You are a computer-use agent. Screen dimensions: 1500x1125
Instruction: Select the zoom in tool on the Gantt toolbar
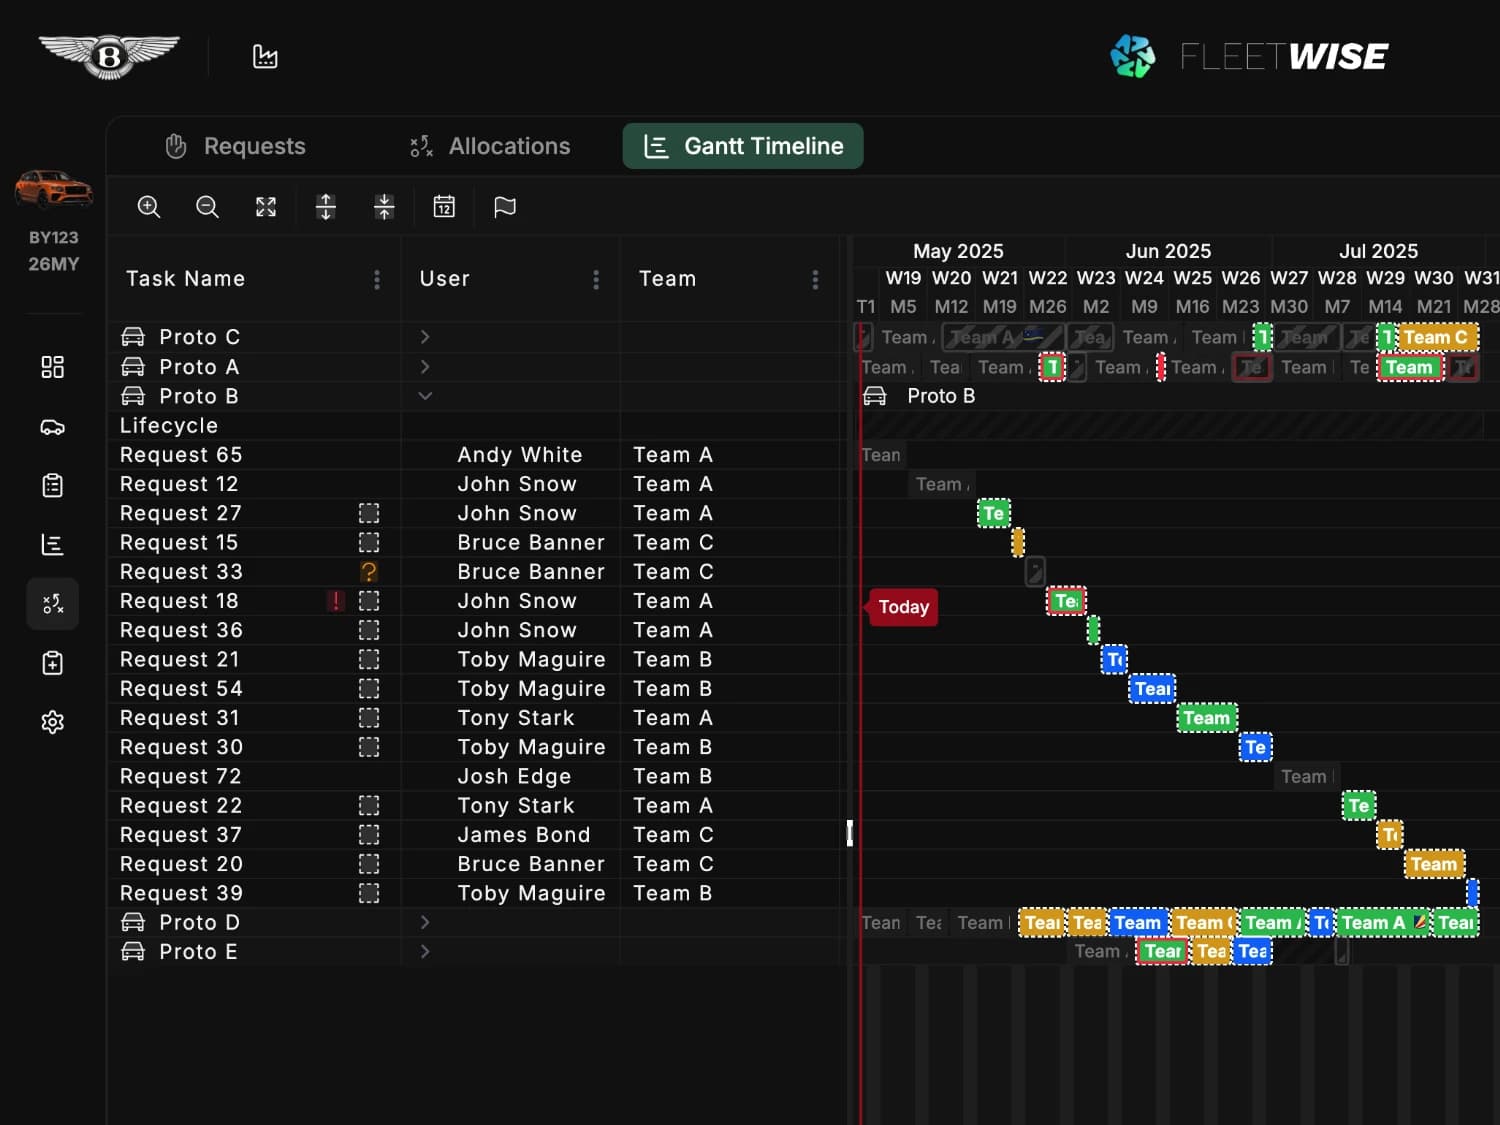(x=148, y=207)
